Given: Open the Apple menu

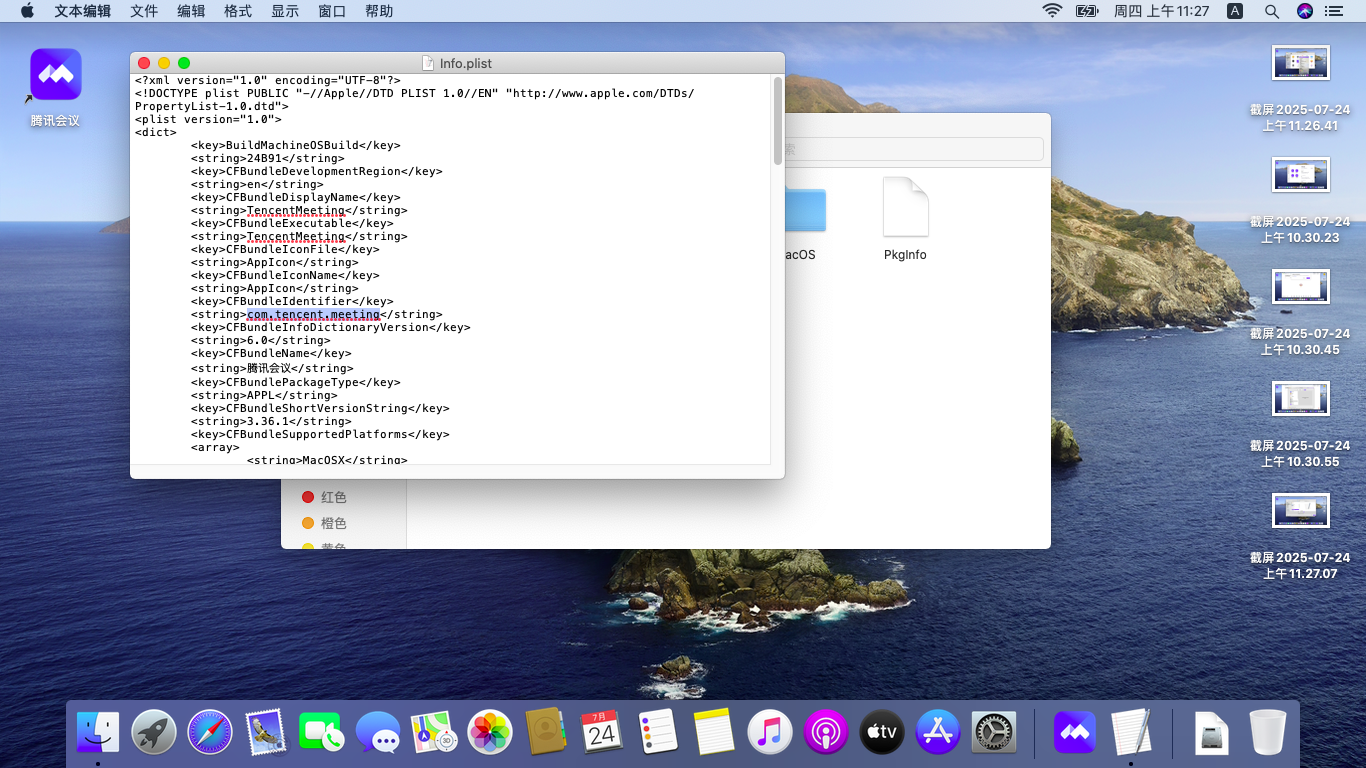Looking at the screenshot, I should click(27, 11).
